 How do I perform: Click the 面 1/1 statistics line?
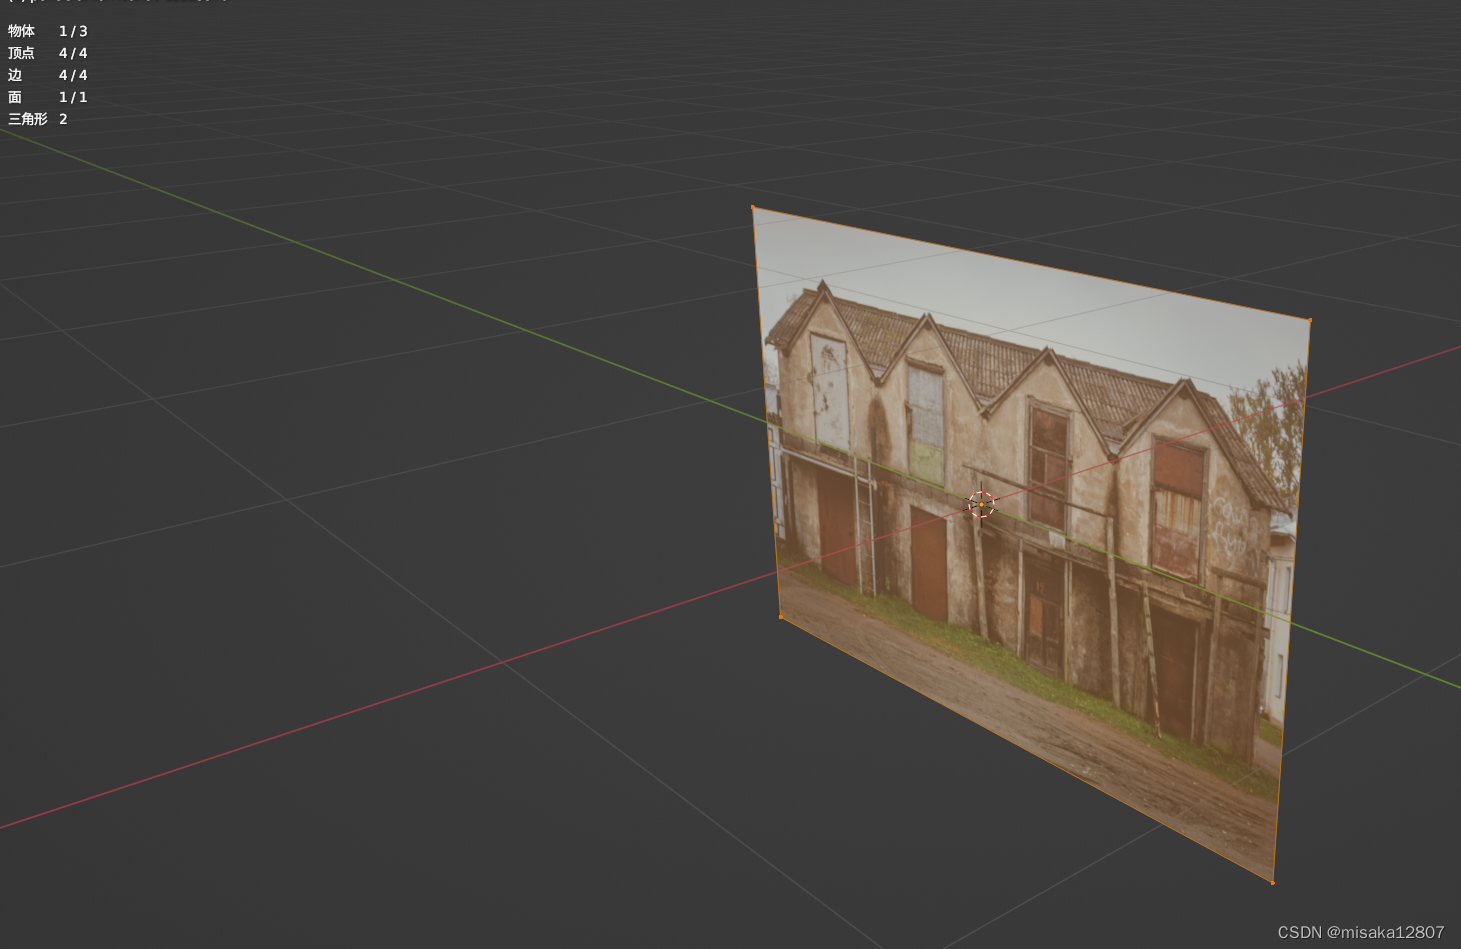48,97
